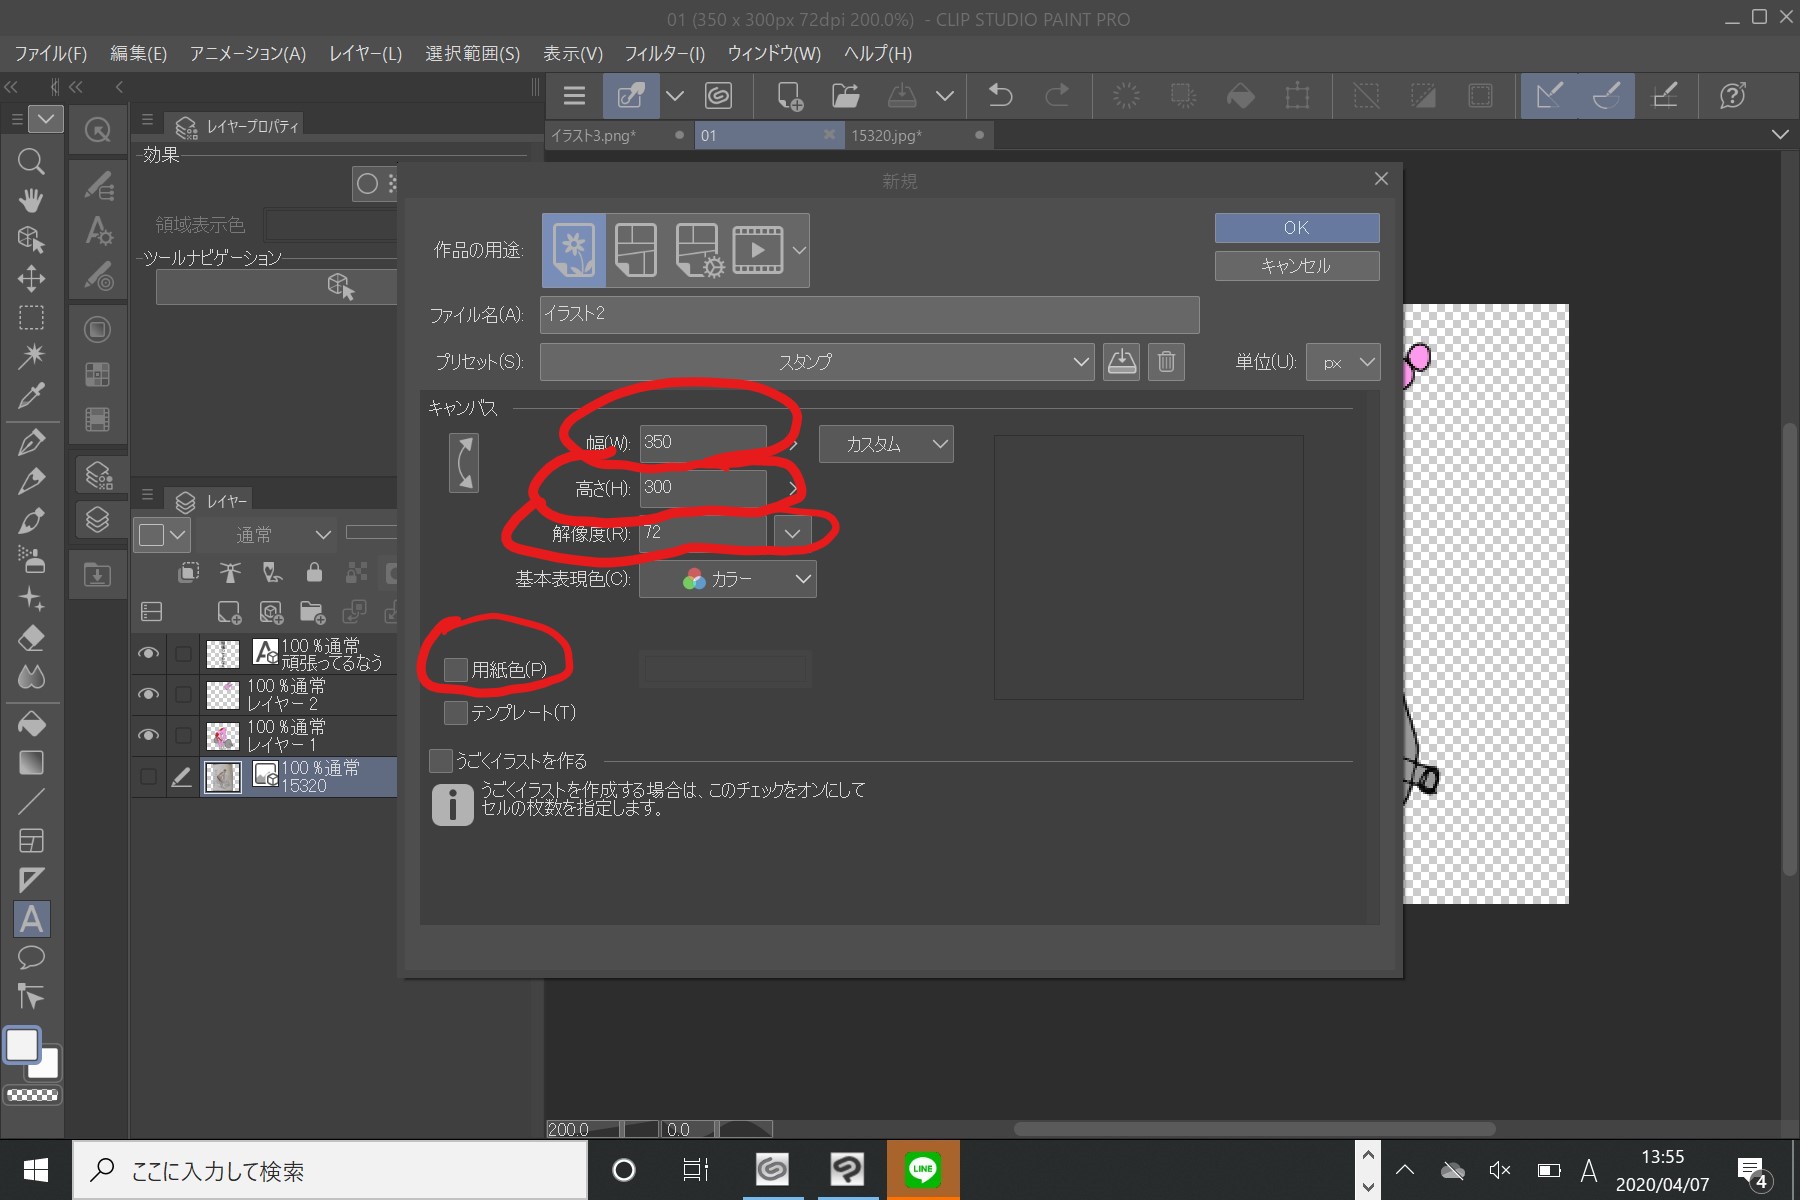Toggle lock checkbox for レイヤー 1

point(183,735)
